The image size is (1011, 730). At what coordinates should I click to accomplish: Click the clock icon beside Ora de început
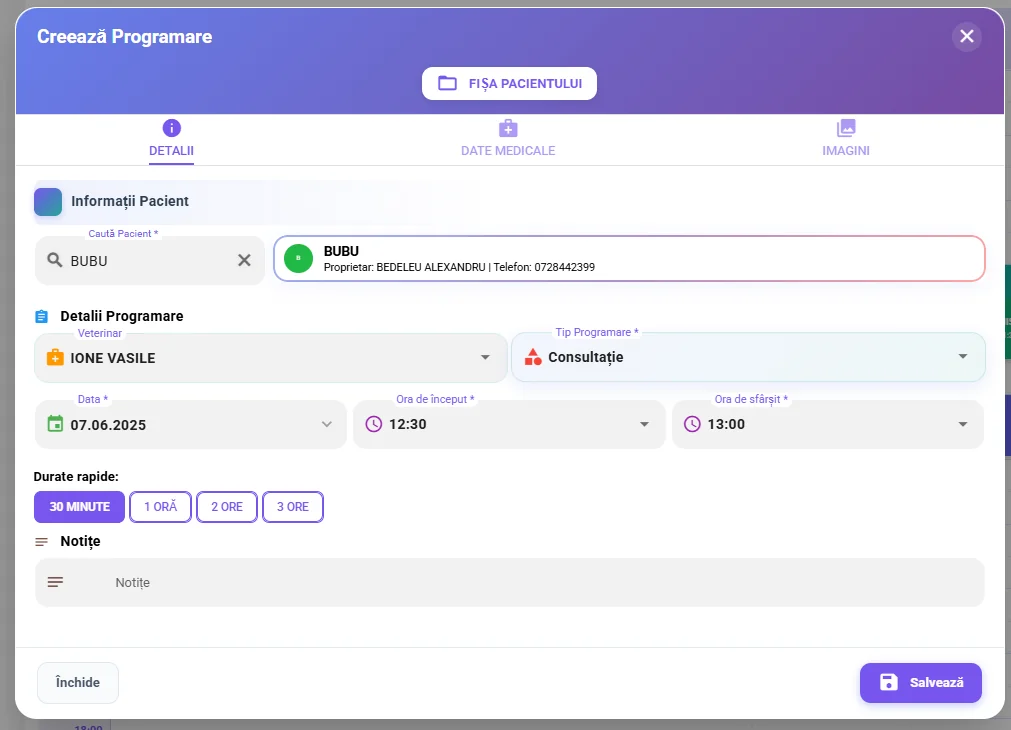tap(376, 424)
